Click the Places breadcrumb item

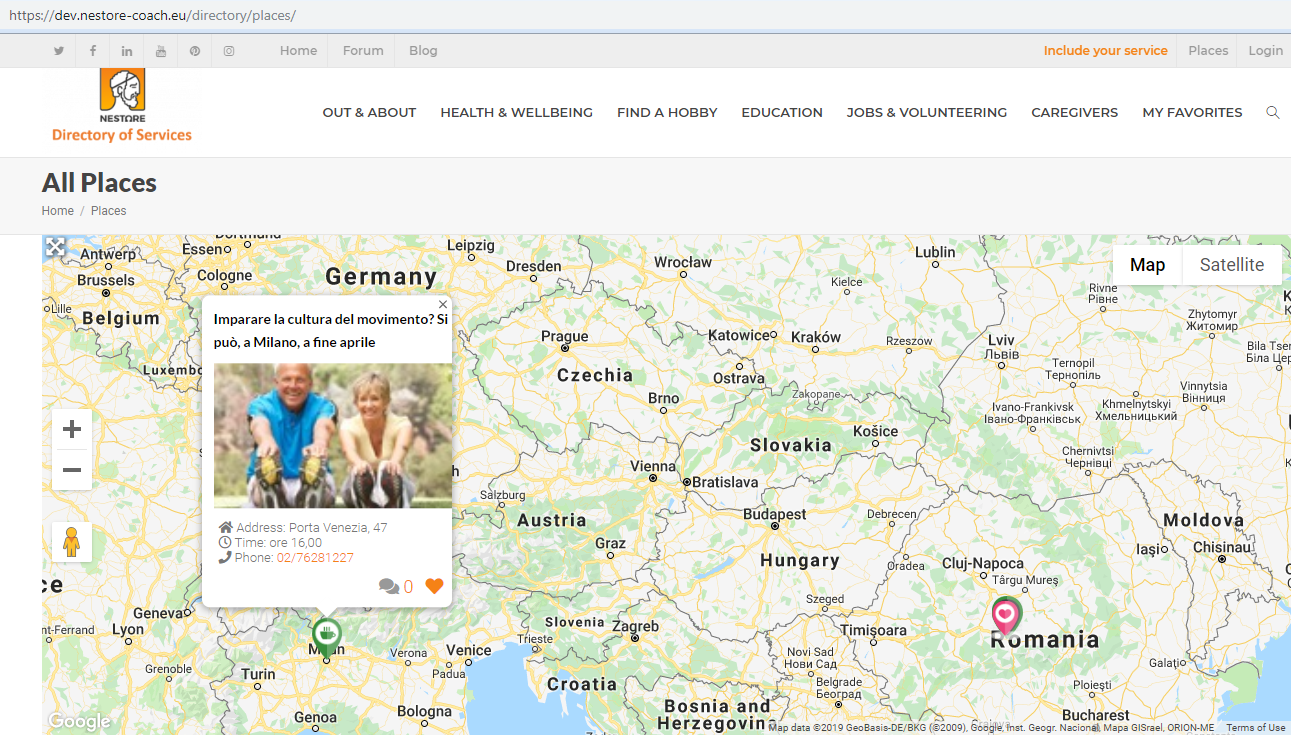pyautogui.click(x=108, y=211)
